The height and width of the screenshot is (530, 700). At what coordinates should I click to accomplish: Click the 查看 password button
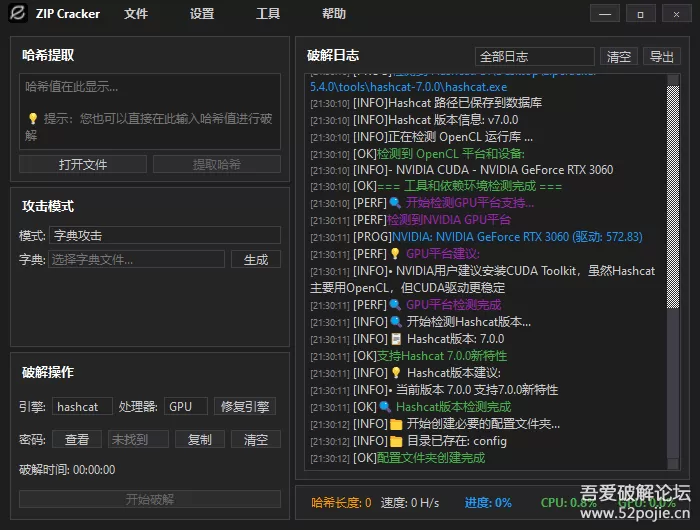pyautogui.click(x=77, y=439)
